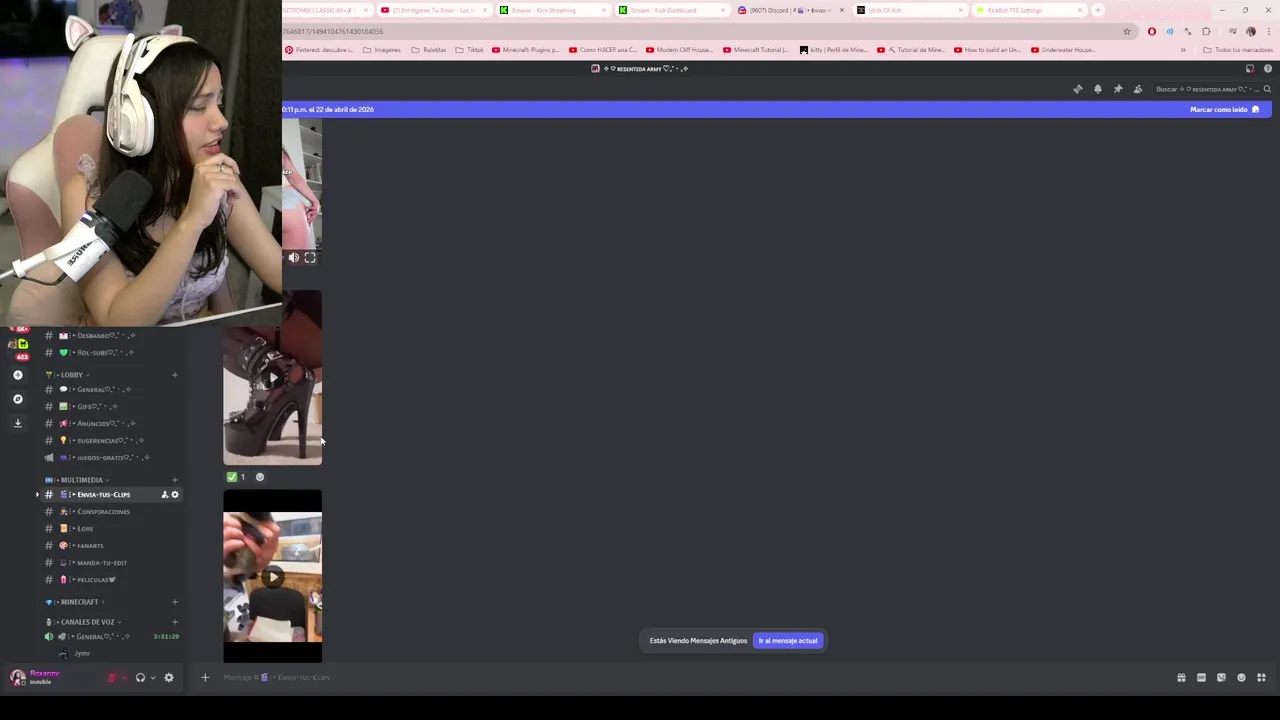Open the threads icon in channel header
The image size is (1280, 720).
pos(1077,89)
